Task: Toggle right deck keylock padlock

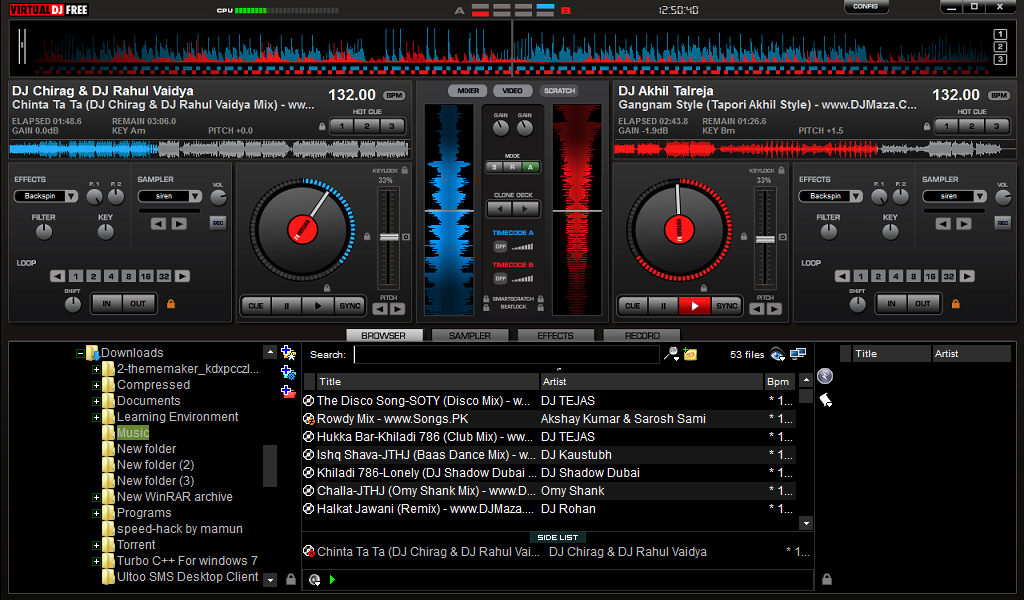Action: click(x=781, y=170)
